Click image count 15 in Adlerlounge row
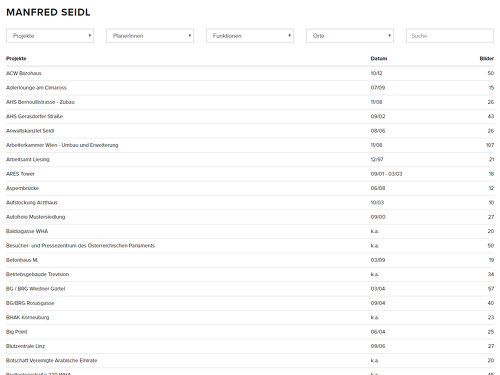The image size is (500, 375). pos(491,88)
